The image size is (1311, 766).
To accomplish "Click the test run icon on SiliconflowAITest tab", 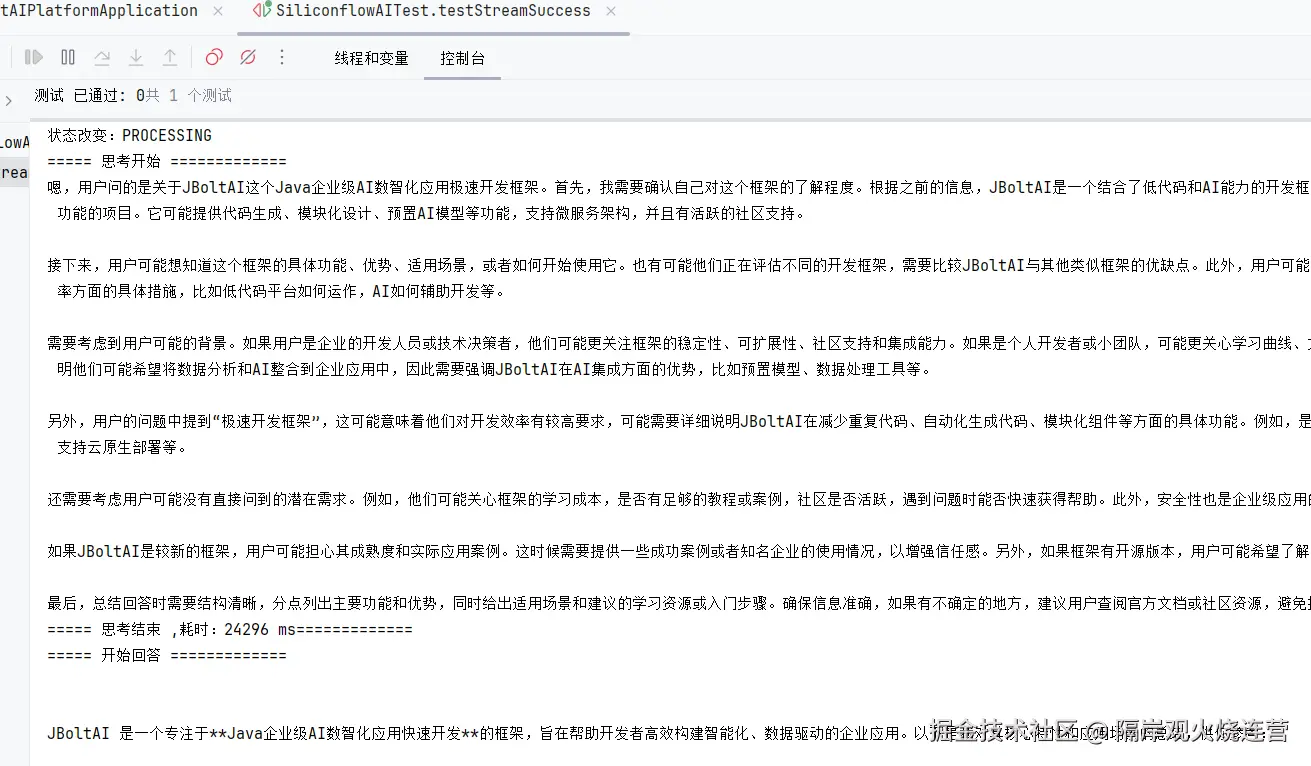I will 262,11.
